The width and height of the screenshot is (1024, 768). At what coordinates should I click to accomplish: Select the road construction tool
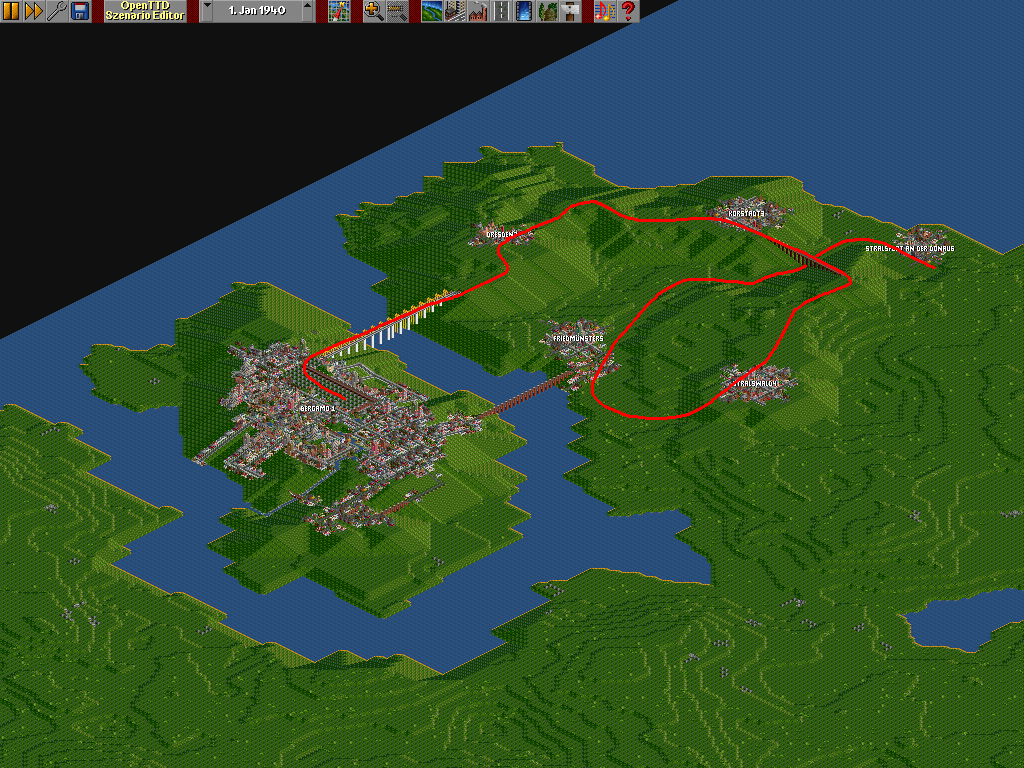click(501, 11)
